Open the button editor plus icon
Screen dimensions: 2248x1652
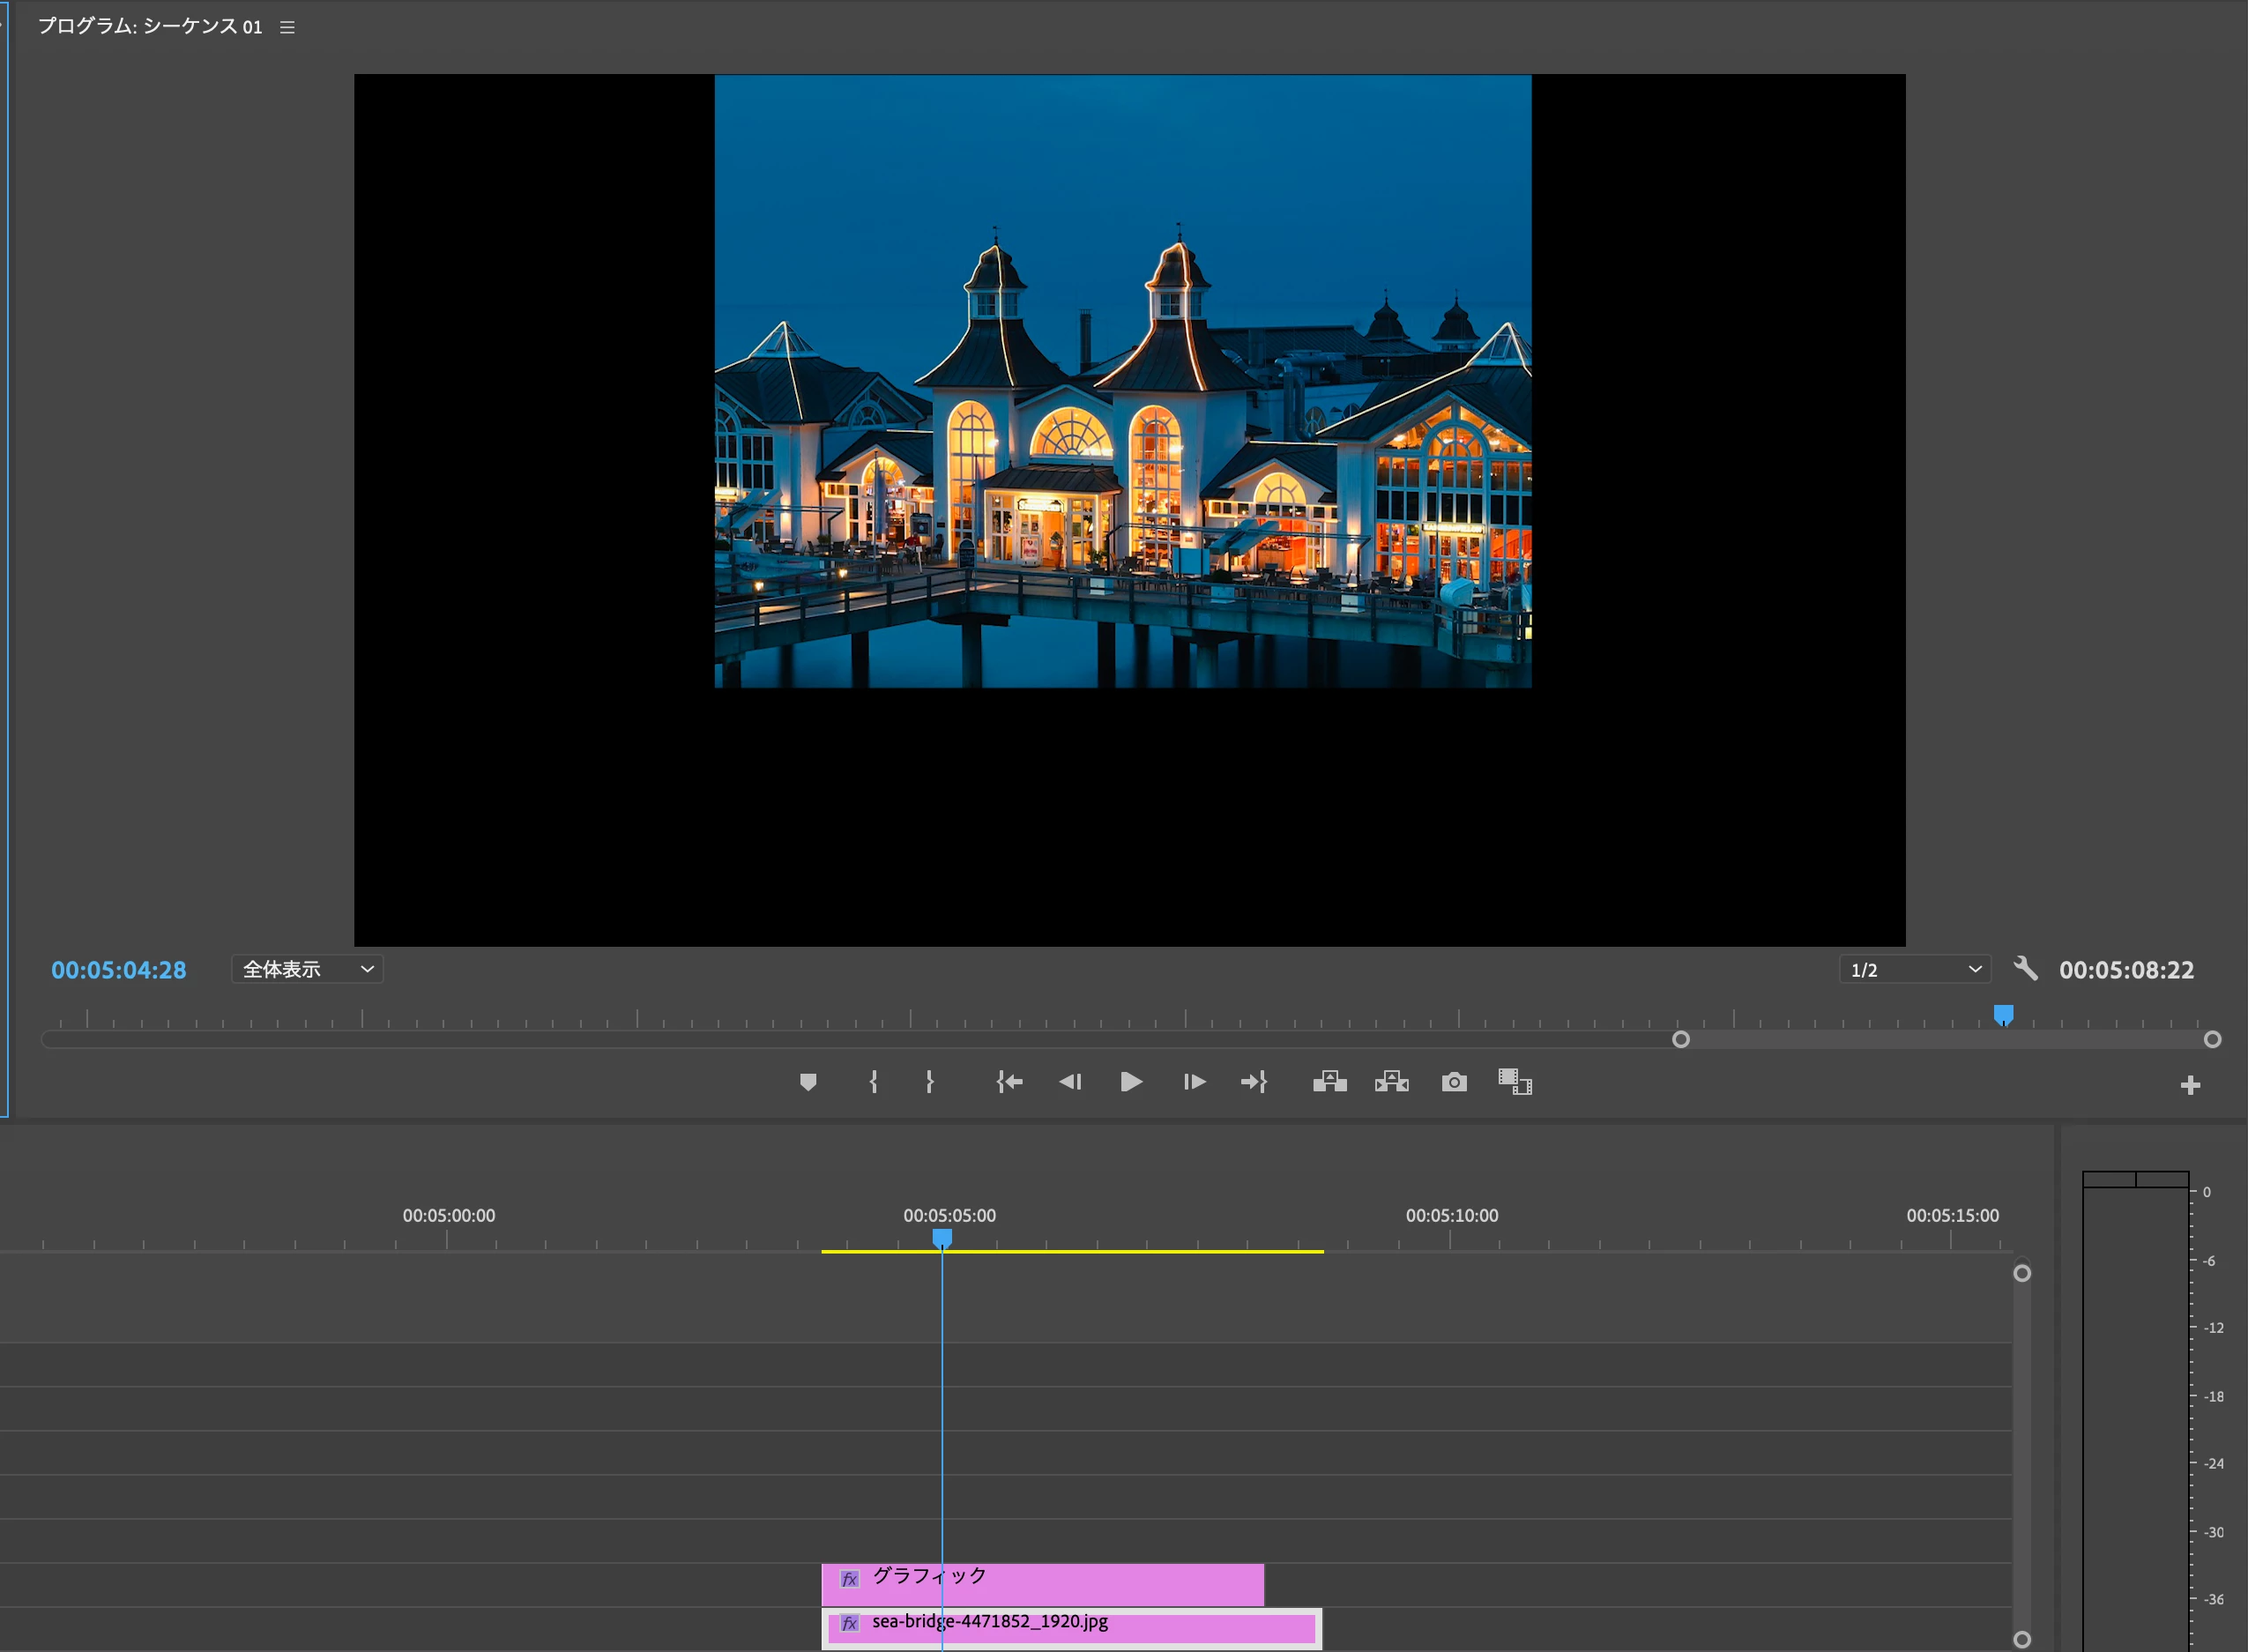[x=2190, y=1086]
